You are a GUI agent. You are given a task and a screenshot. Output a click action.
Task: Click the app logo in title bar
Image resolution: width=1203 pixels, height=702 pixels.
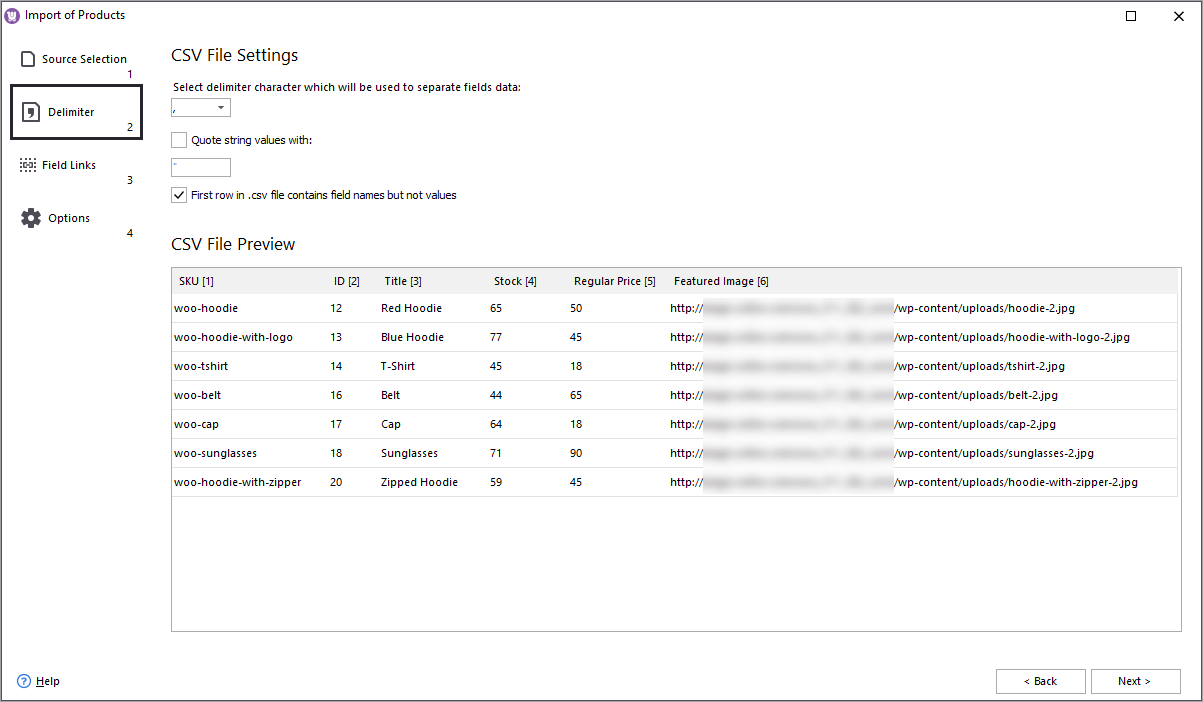(x=13, y=15)
